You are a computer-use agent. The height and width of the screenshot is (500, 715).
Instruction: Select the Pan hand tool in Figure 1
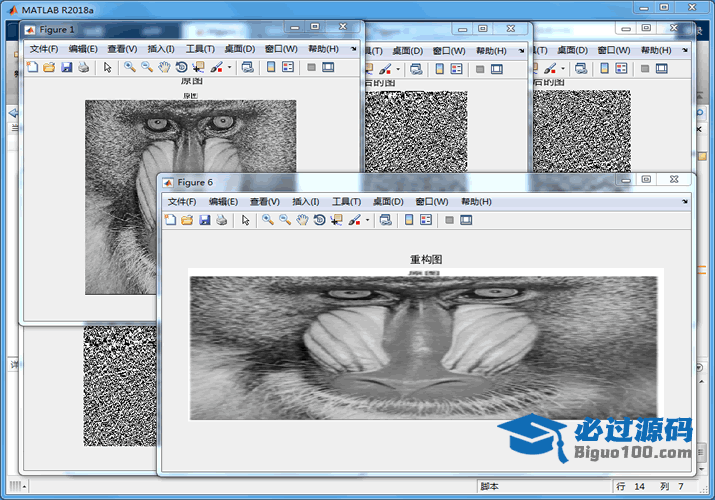point(164,67)
